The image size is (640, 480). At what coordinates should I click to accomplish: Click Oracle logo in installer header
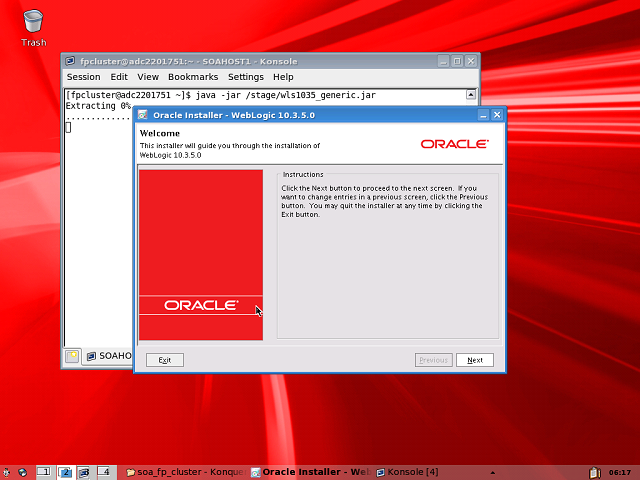[x=454, y=144]
